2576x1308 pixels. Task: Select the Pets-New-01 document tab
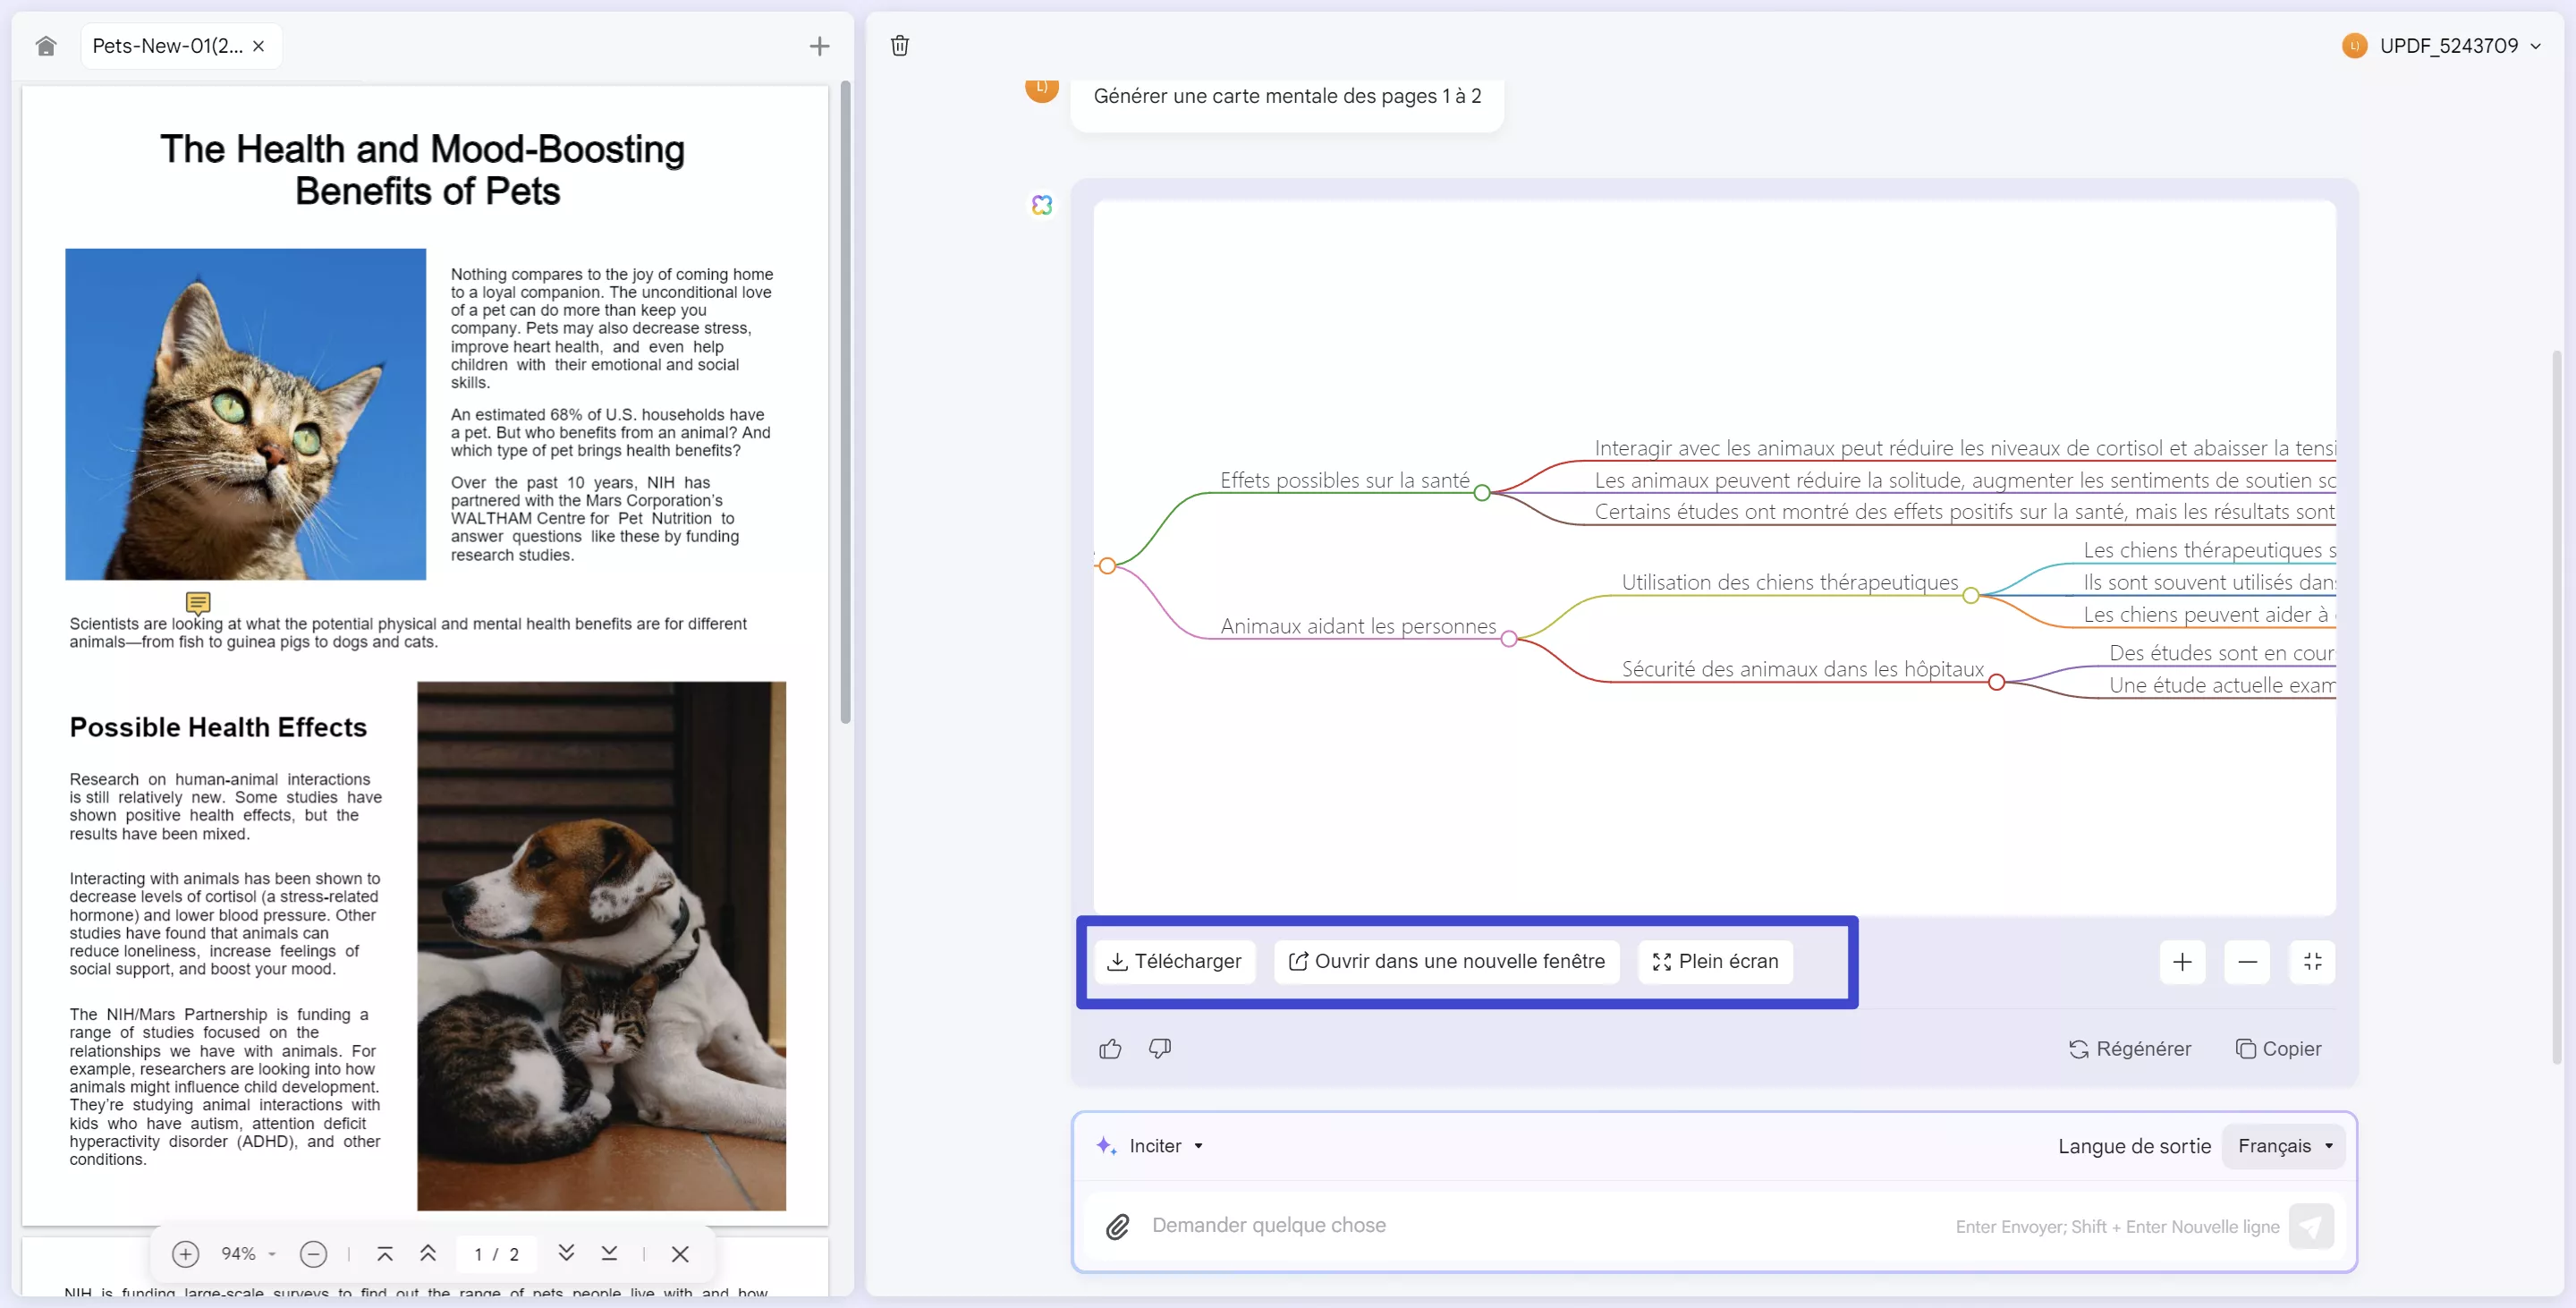181,46
